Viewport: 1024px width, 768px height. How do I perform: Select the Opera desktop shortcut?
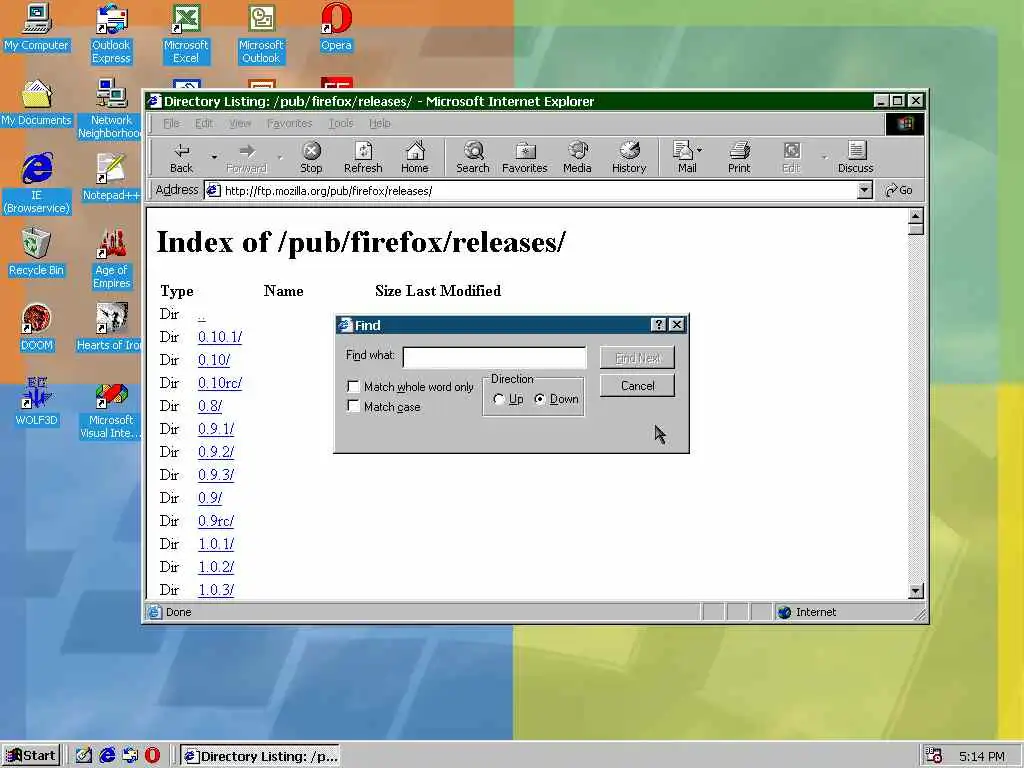(x=336, y=27)
